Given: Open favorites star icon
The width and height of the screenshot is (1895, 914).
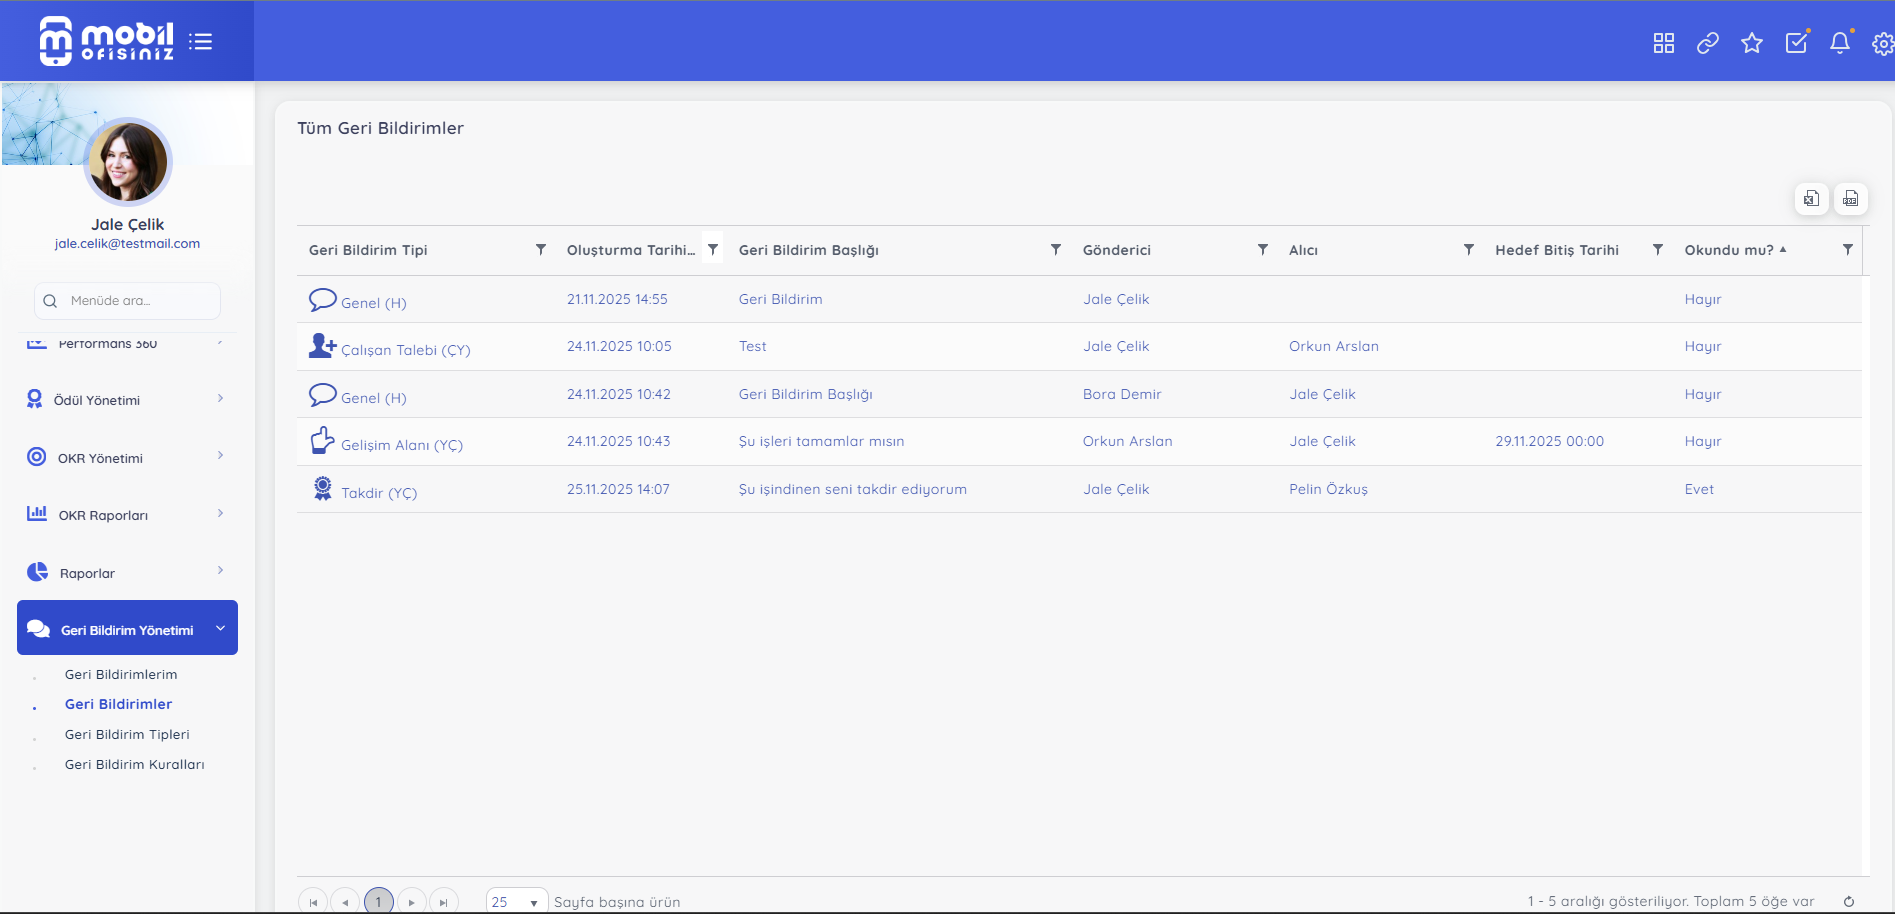Looking at the screenshot, I should [x=1751, y=43].
